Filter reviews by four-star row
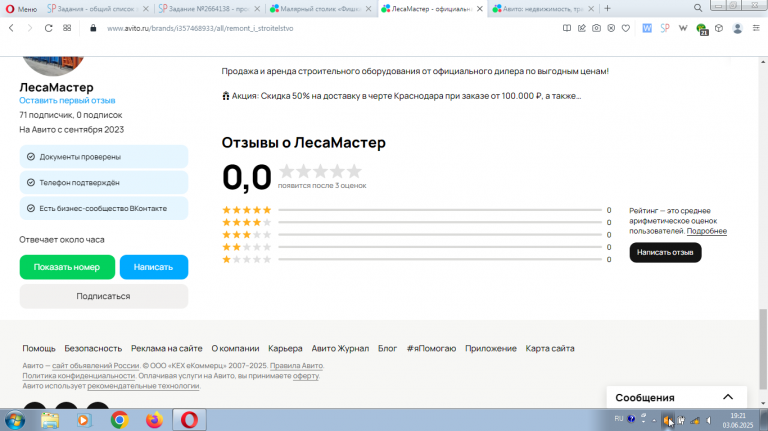The image size is (768, 431). 416,222
